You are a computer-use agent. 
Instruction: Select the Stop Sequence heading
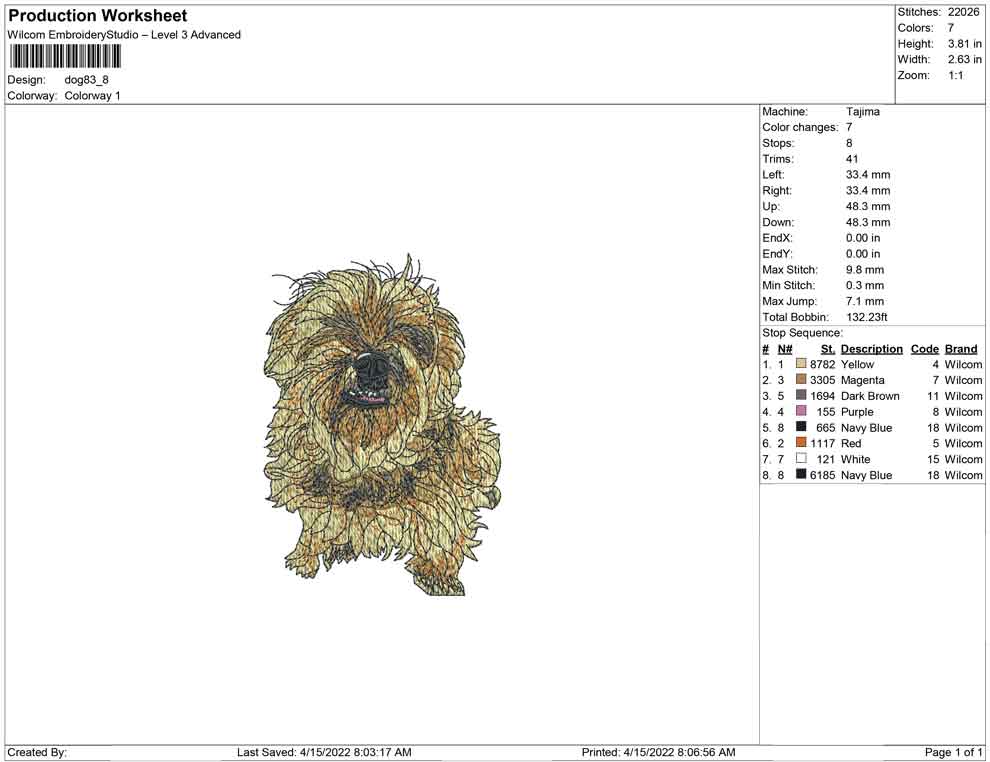[x=801, y=332]
